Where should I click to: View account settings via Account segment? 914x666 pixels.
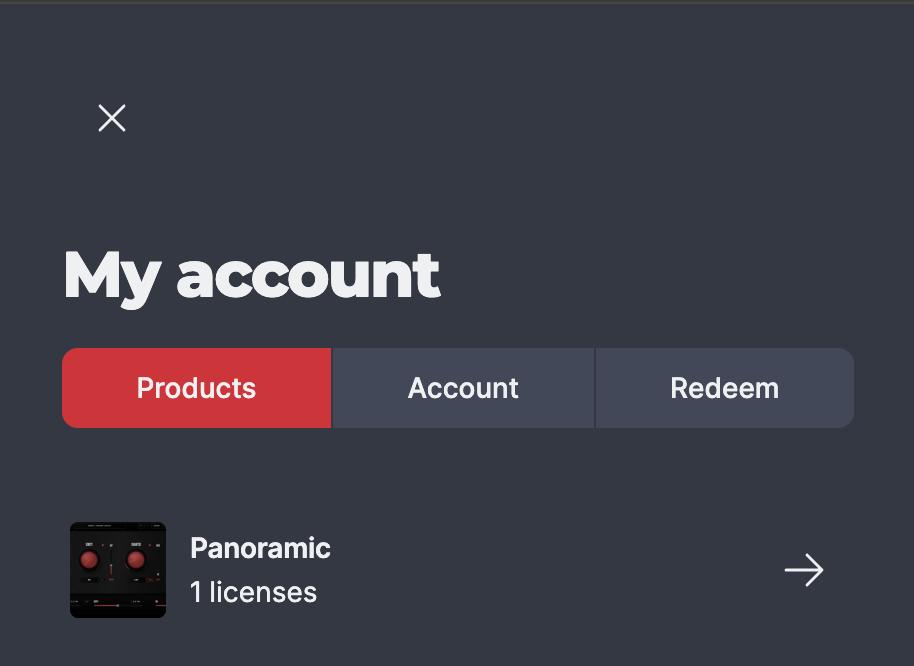(463, 388)
